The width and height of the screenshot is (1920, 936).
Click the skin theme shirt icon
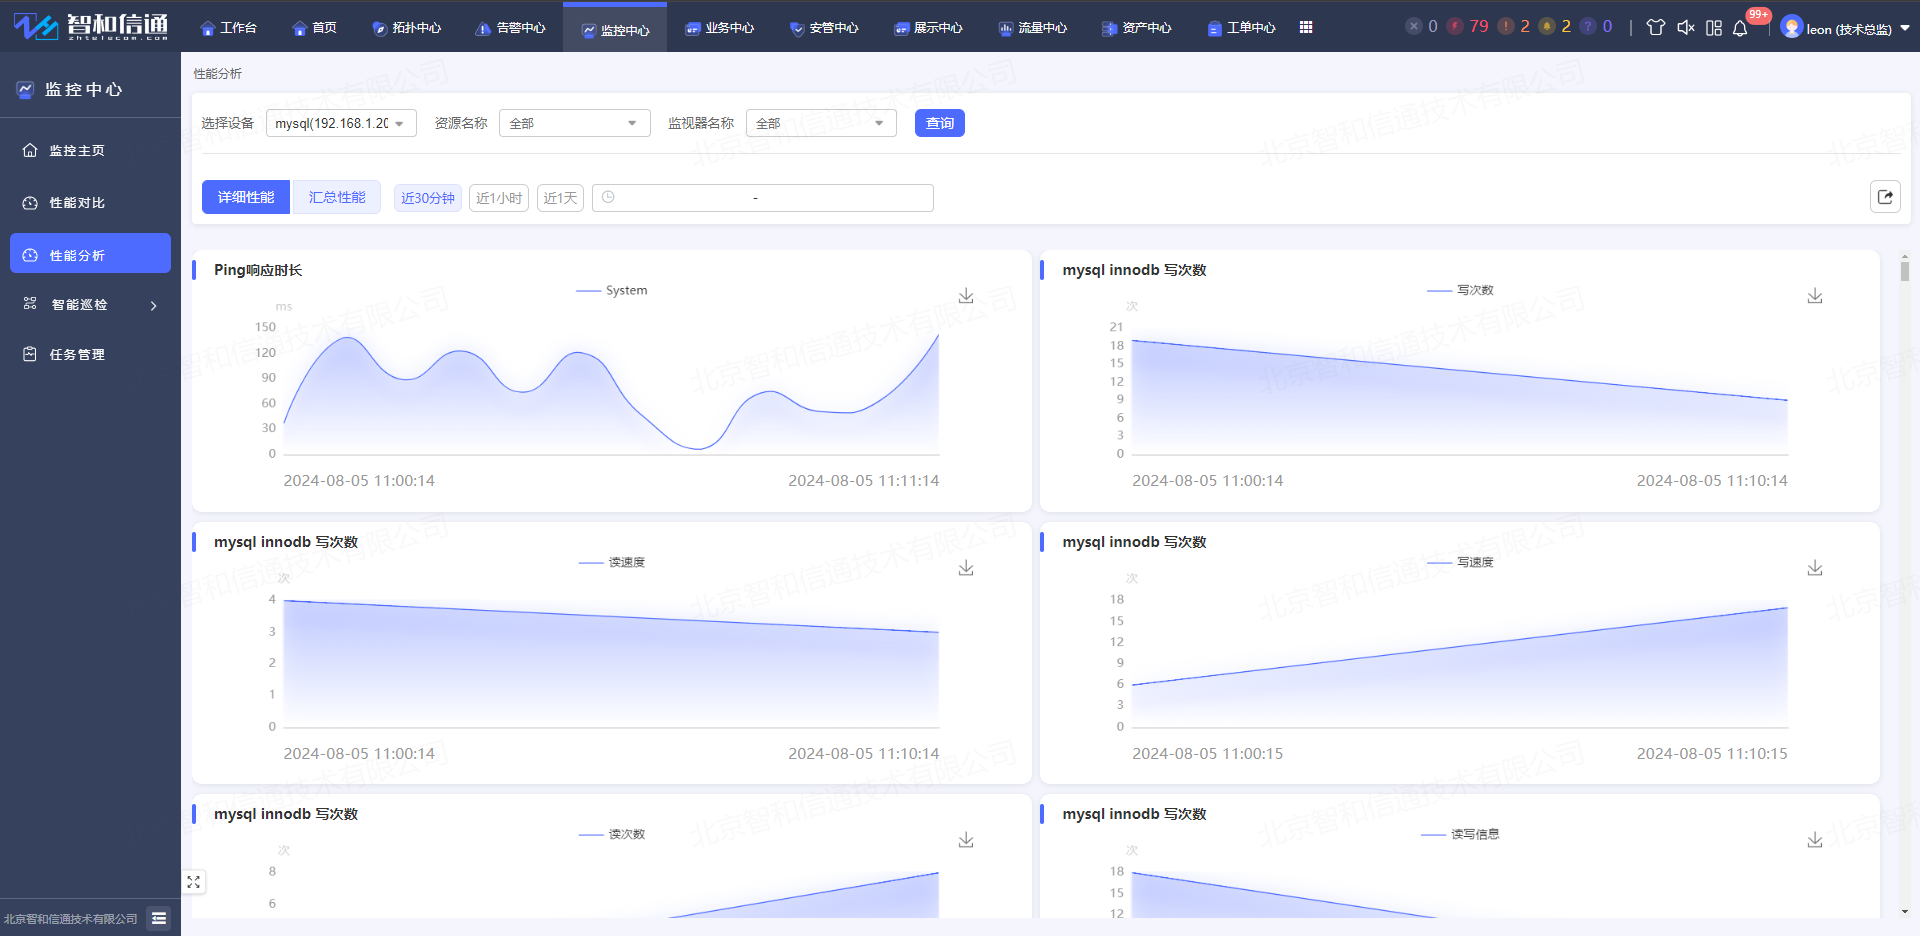[1656, 27]
